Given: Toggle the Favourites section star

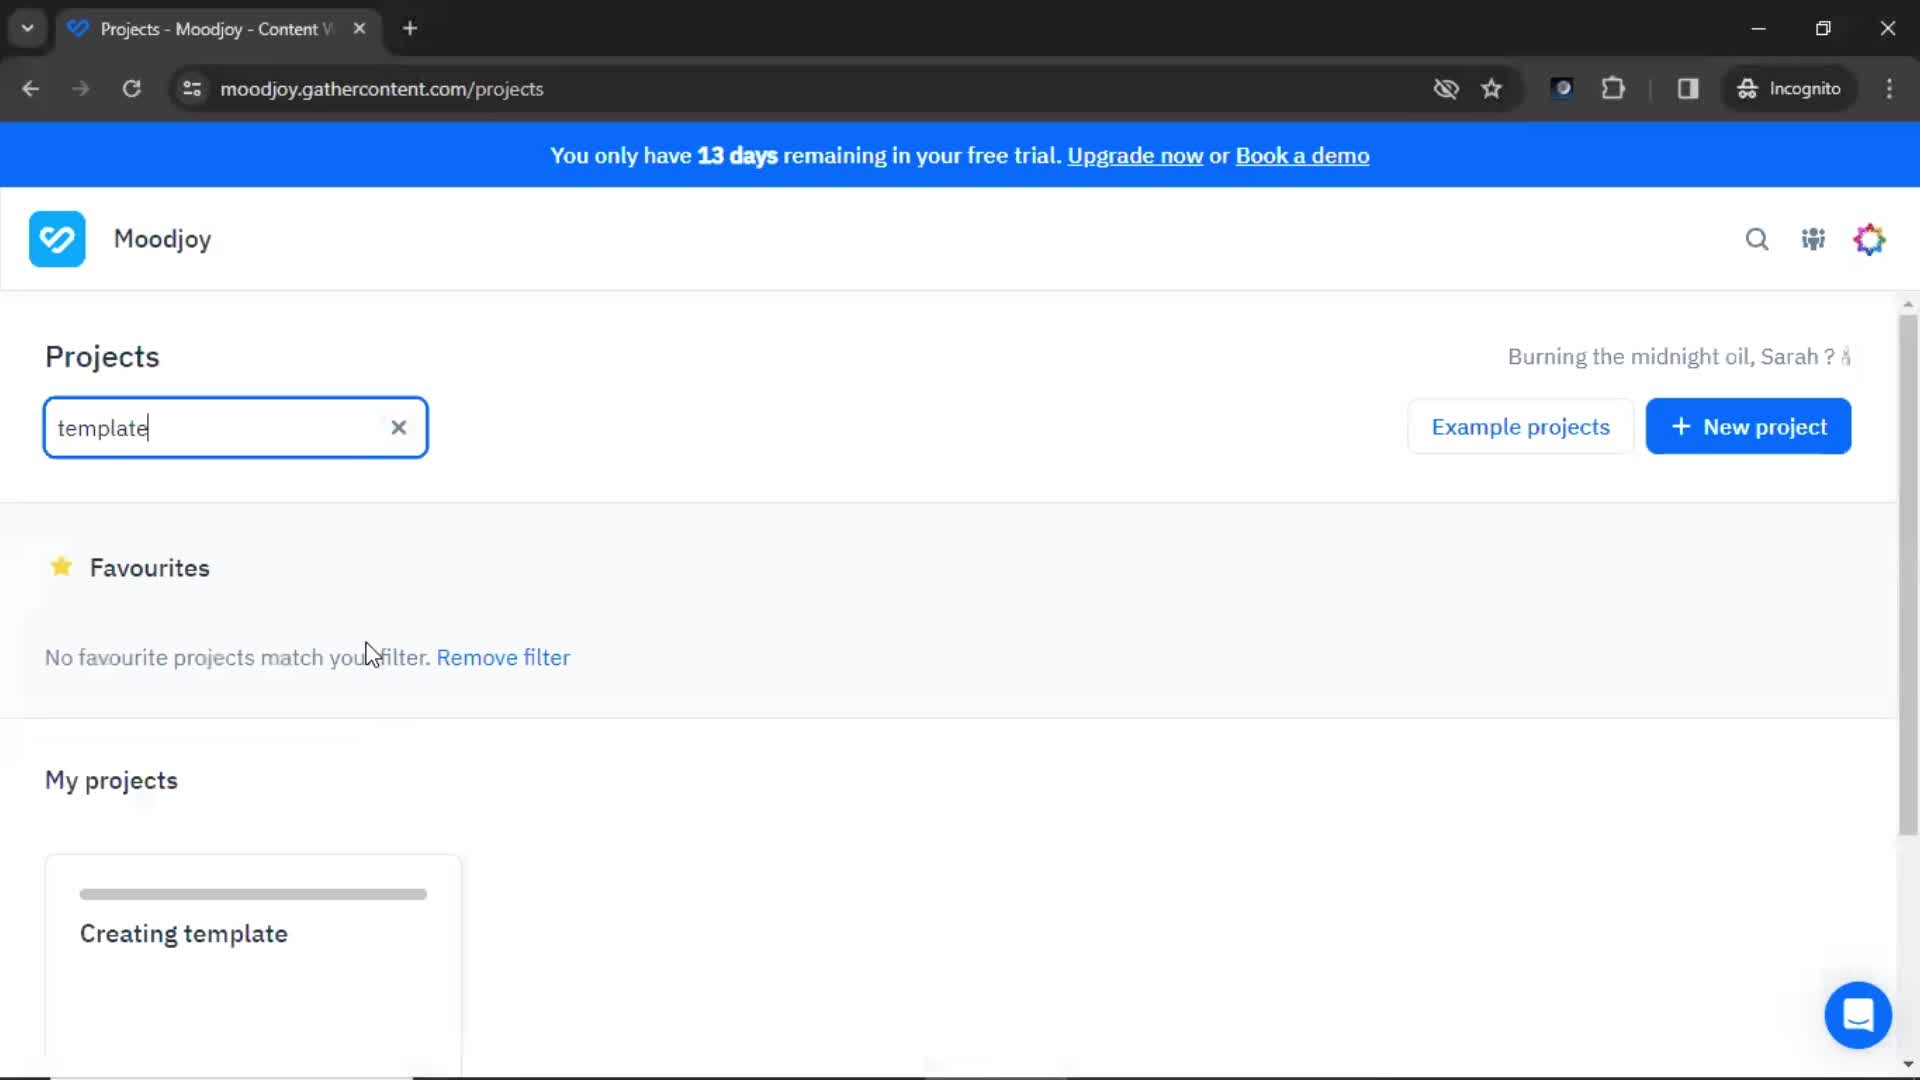Looking at the screenshot, I should click(61, 567).
